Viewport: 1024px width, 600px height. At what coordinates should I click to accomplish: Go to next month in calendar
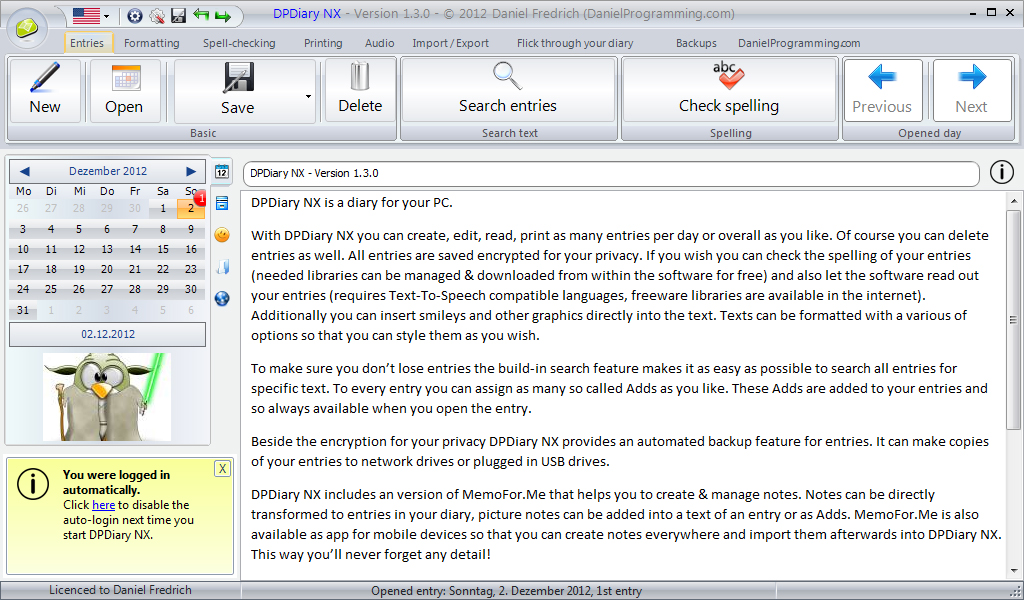[x=191, y=172]
